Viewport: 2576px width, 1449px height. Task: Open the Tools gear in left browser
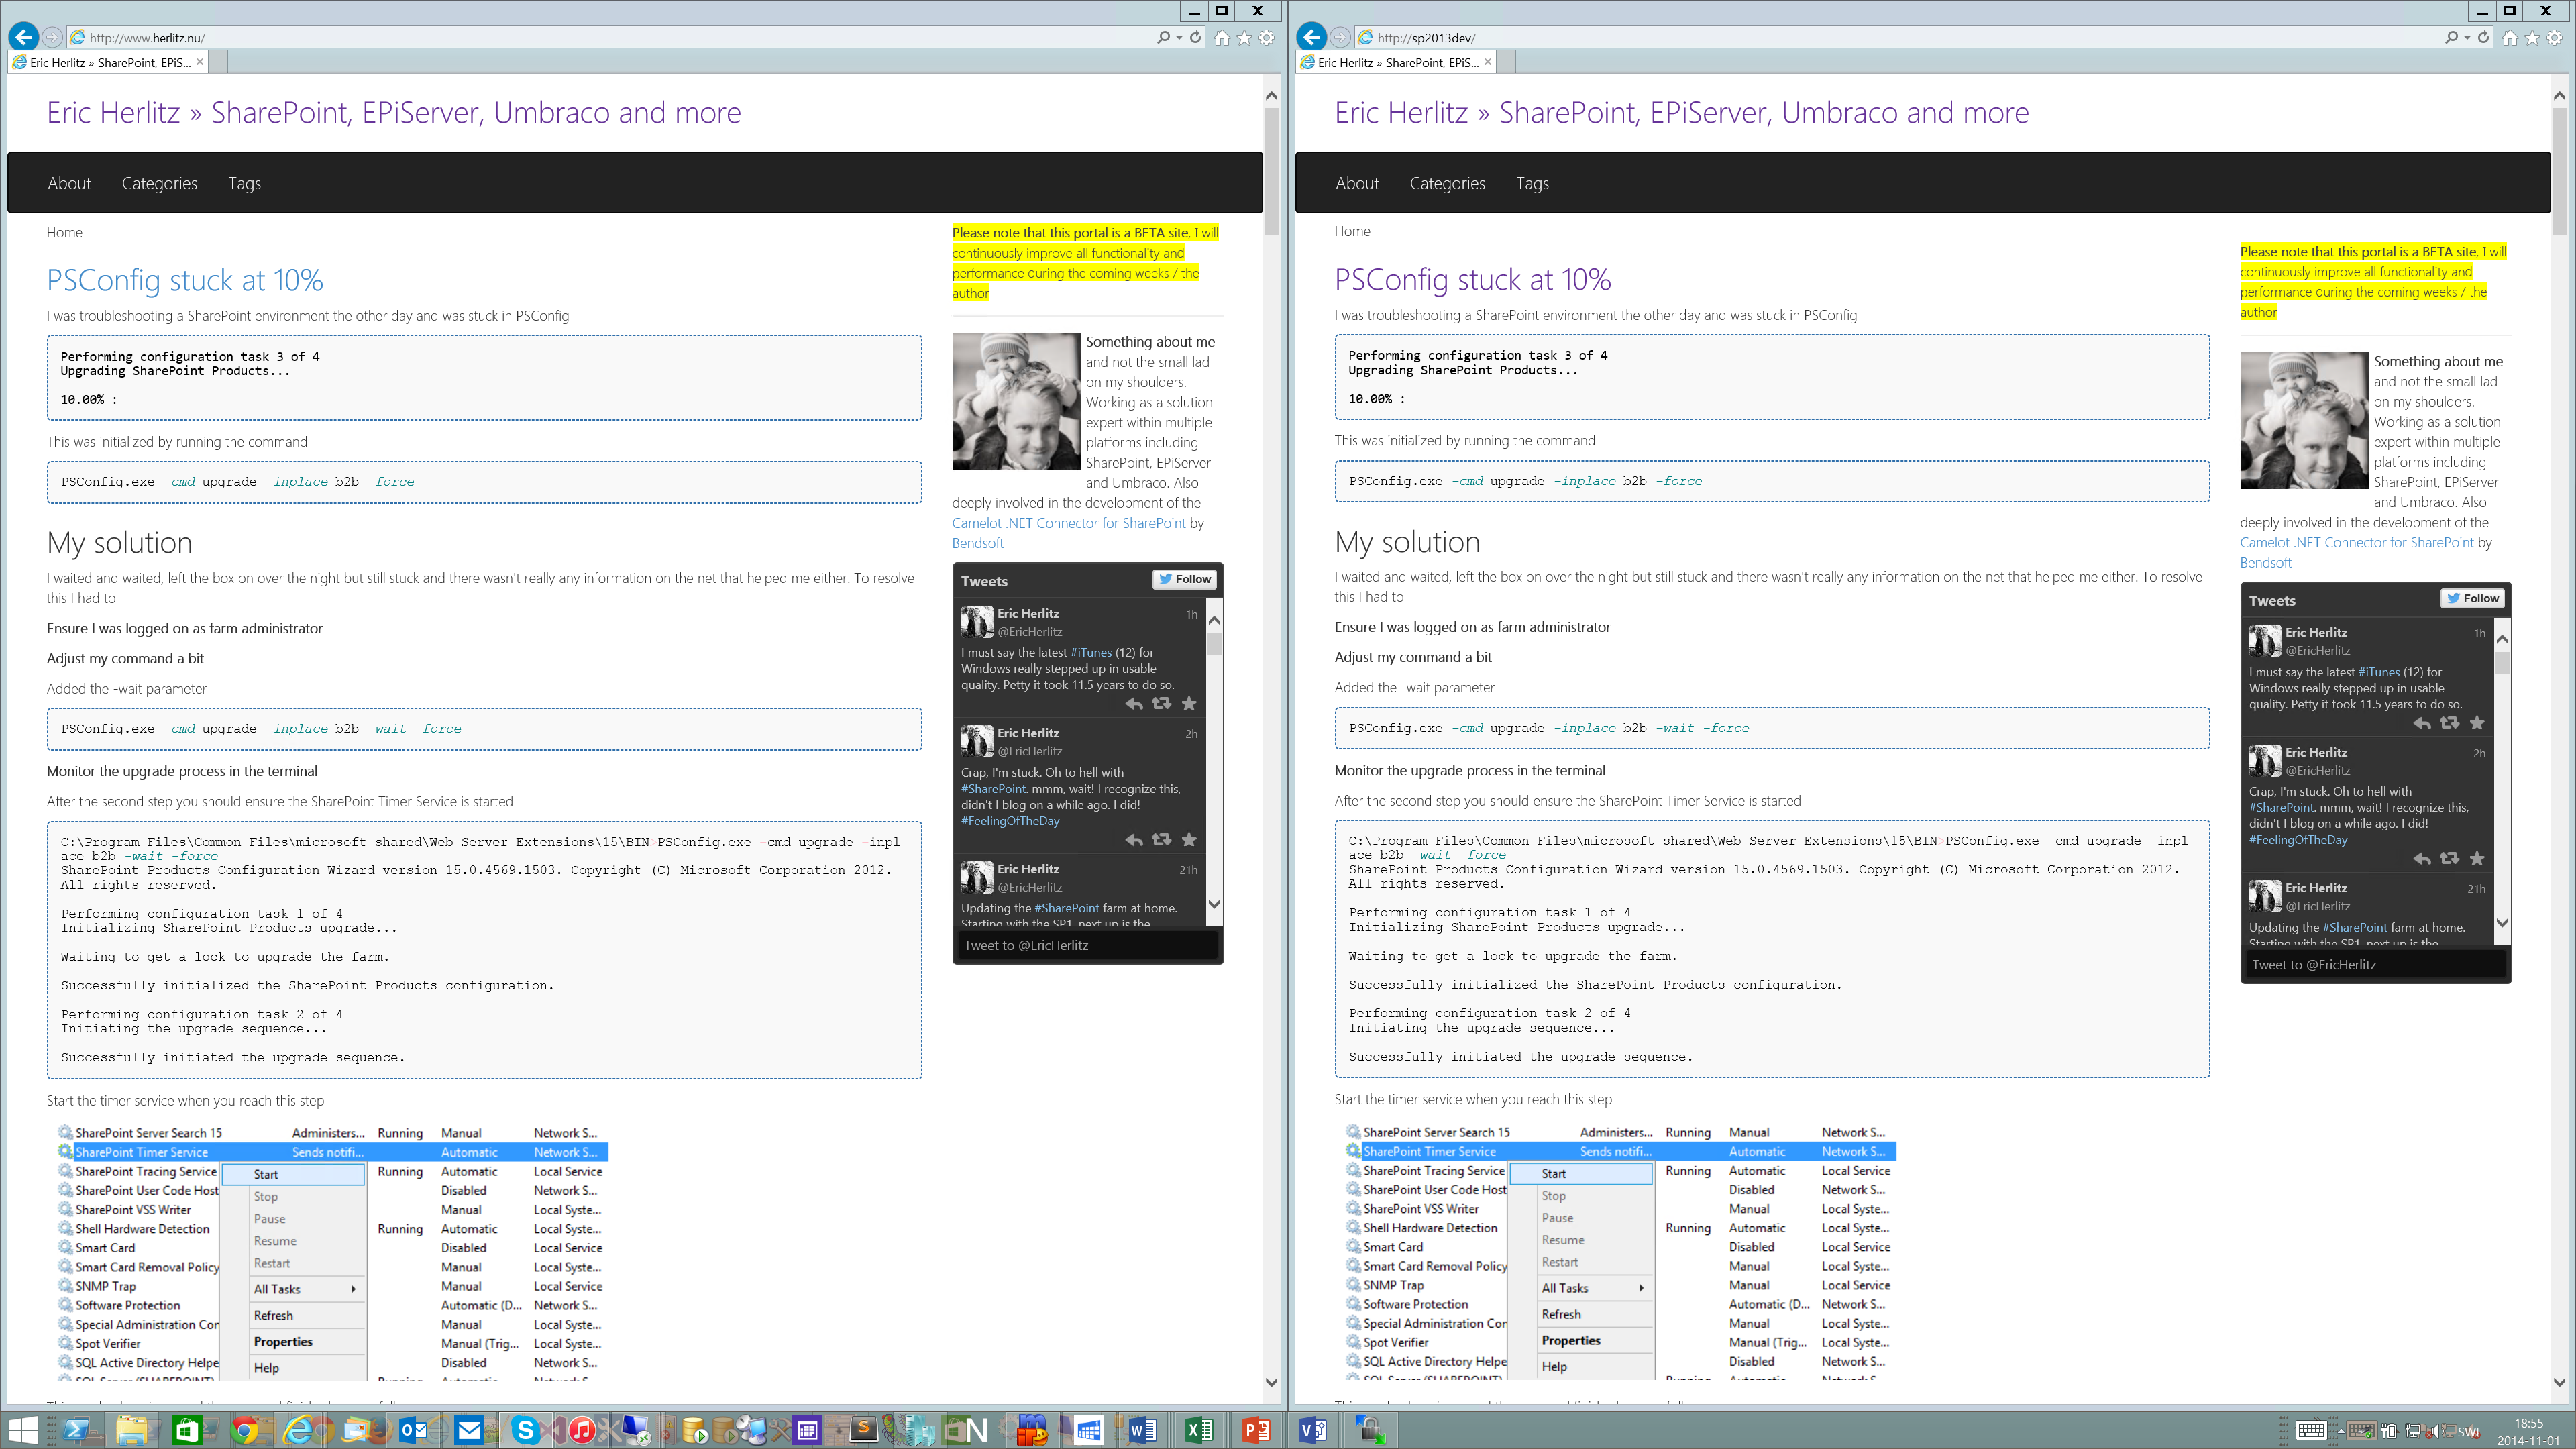(1266, 38)
